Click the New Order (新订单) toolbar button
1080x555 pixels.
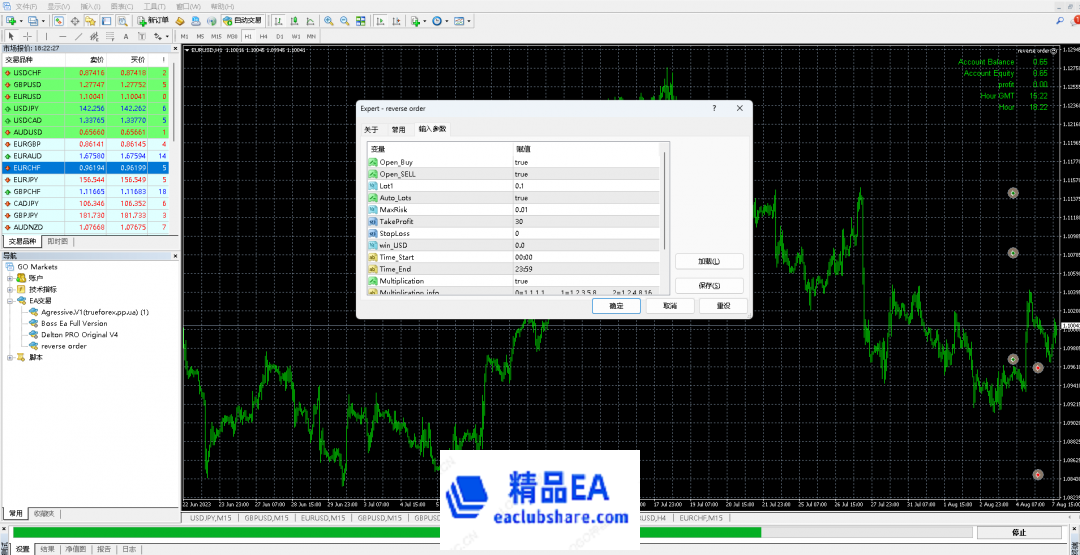tap(152, 20)
